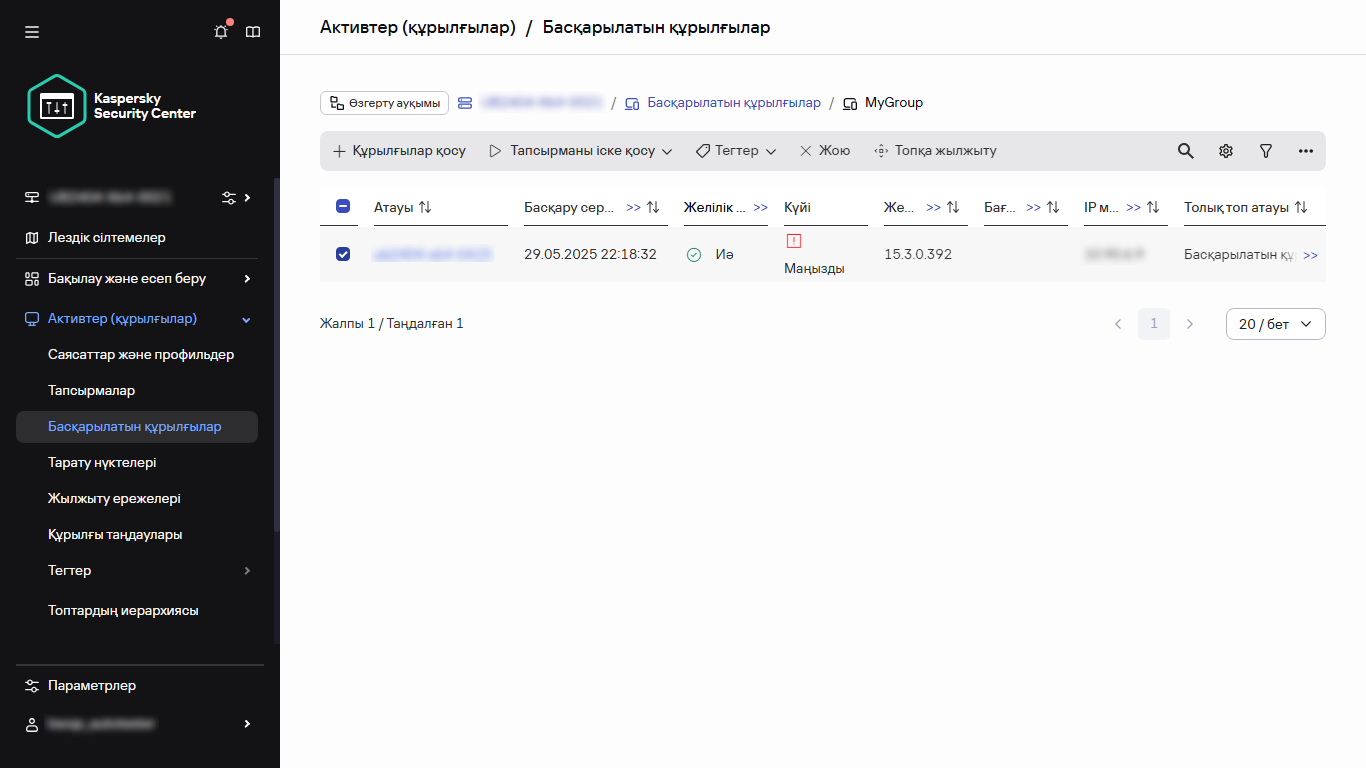Open the ellipsis more-actions menu

[1305, 150]
